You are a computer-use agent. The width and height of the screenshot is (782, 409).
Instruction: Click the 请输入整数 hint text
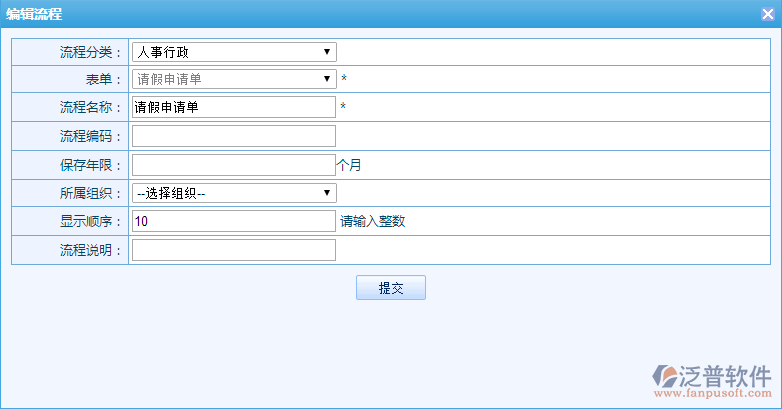[x=373, y=221]
